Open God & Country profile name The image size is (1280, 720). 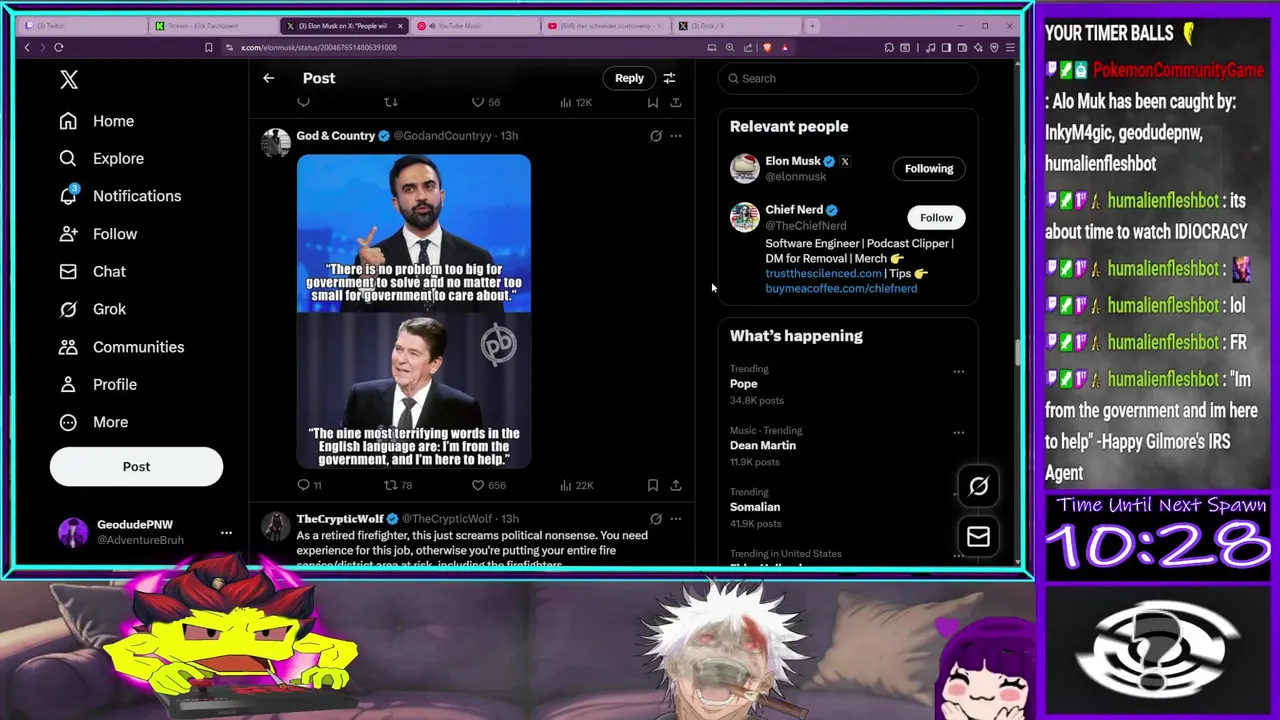click(336, 136)
